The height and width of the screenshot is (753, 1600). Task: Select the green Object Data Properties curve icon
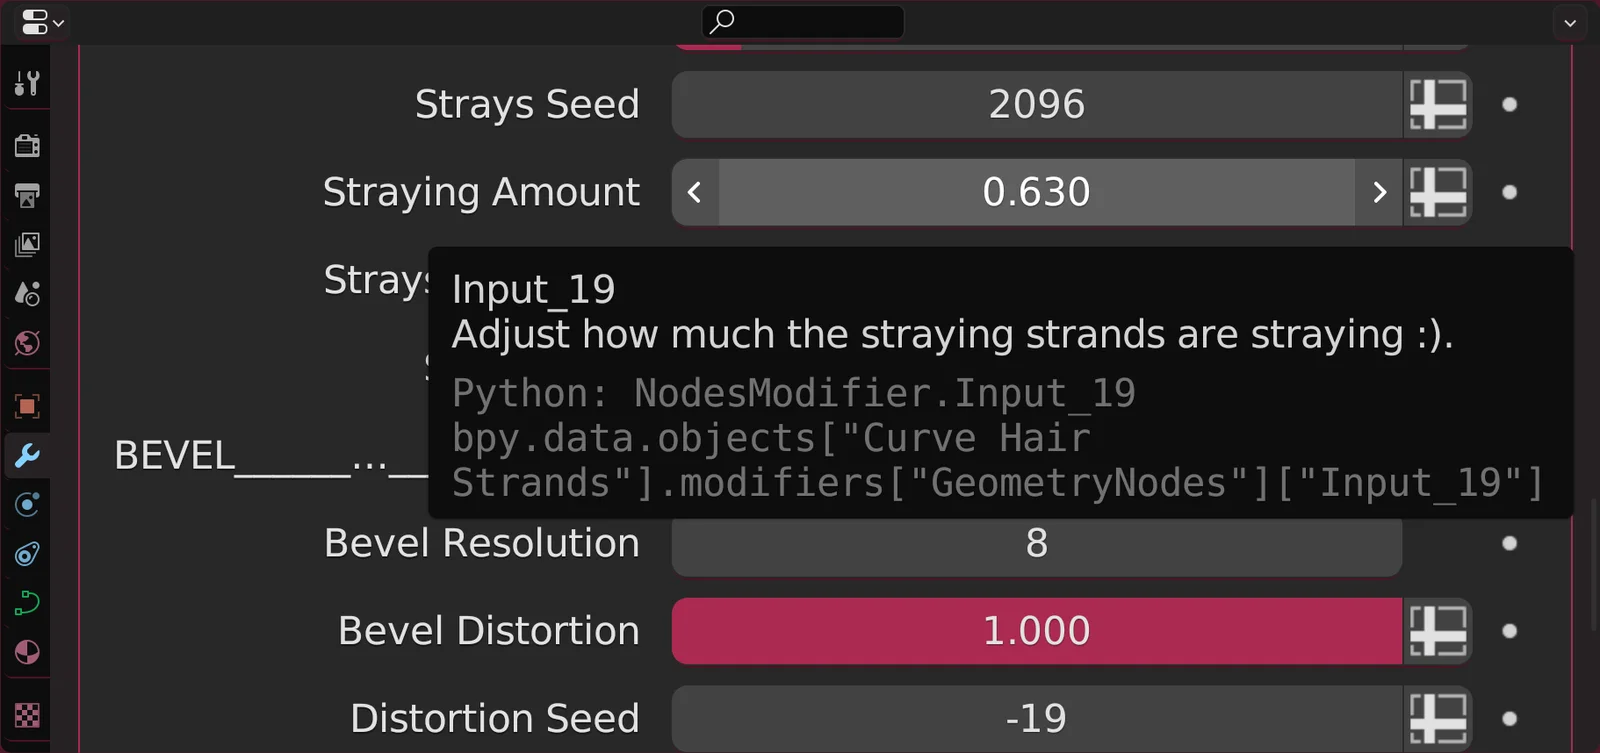coord(27,602)
